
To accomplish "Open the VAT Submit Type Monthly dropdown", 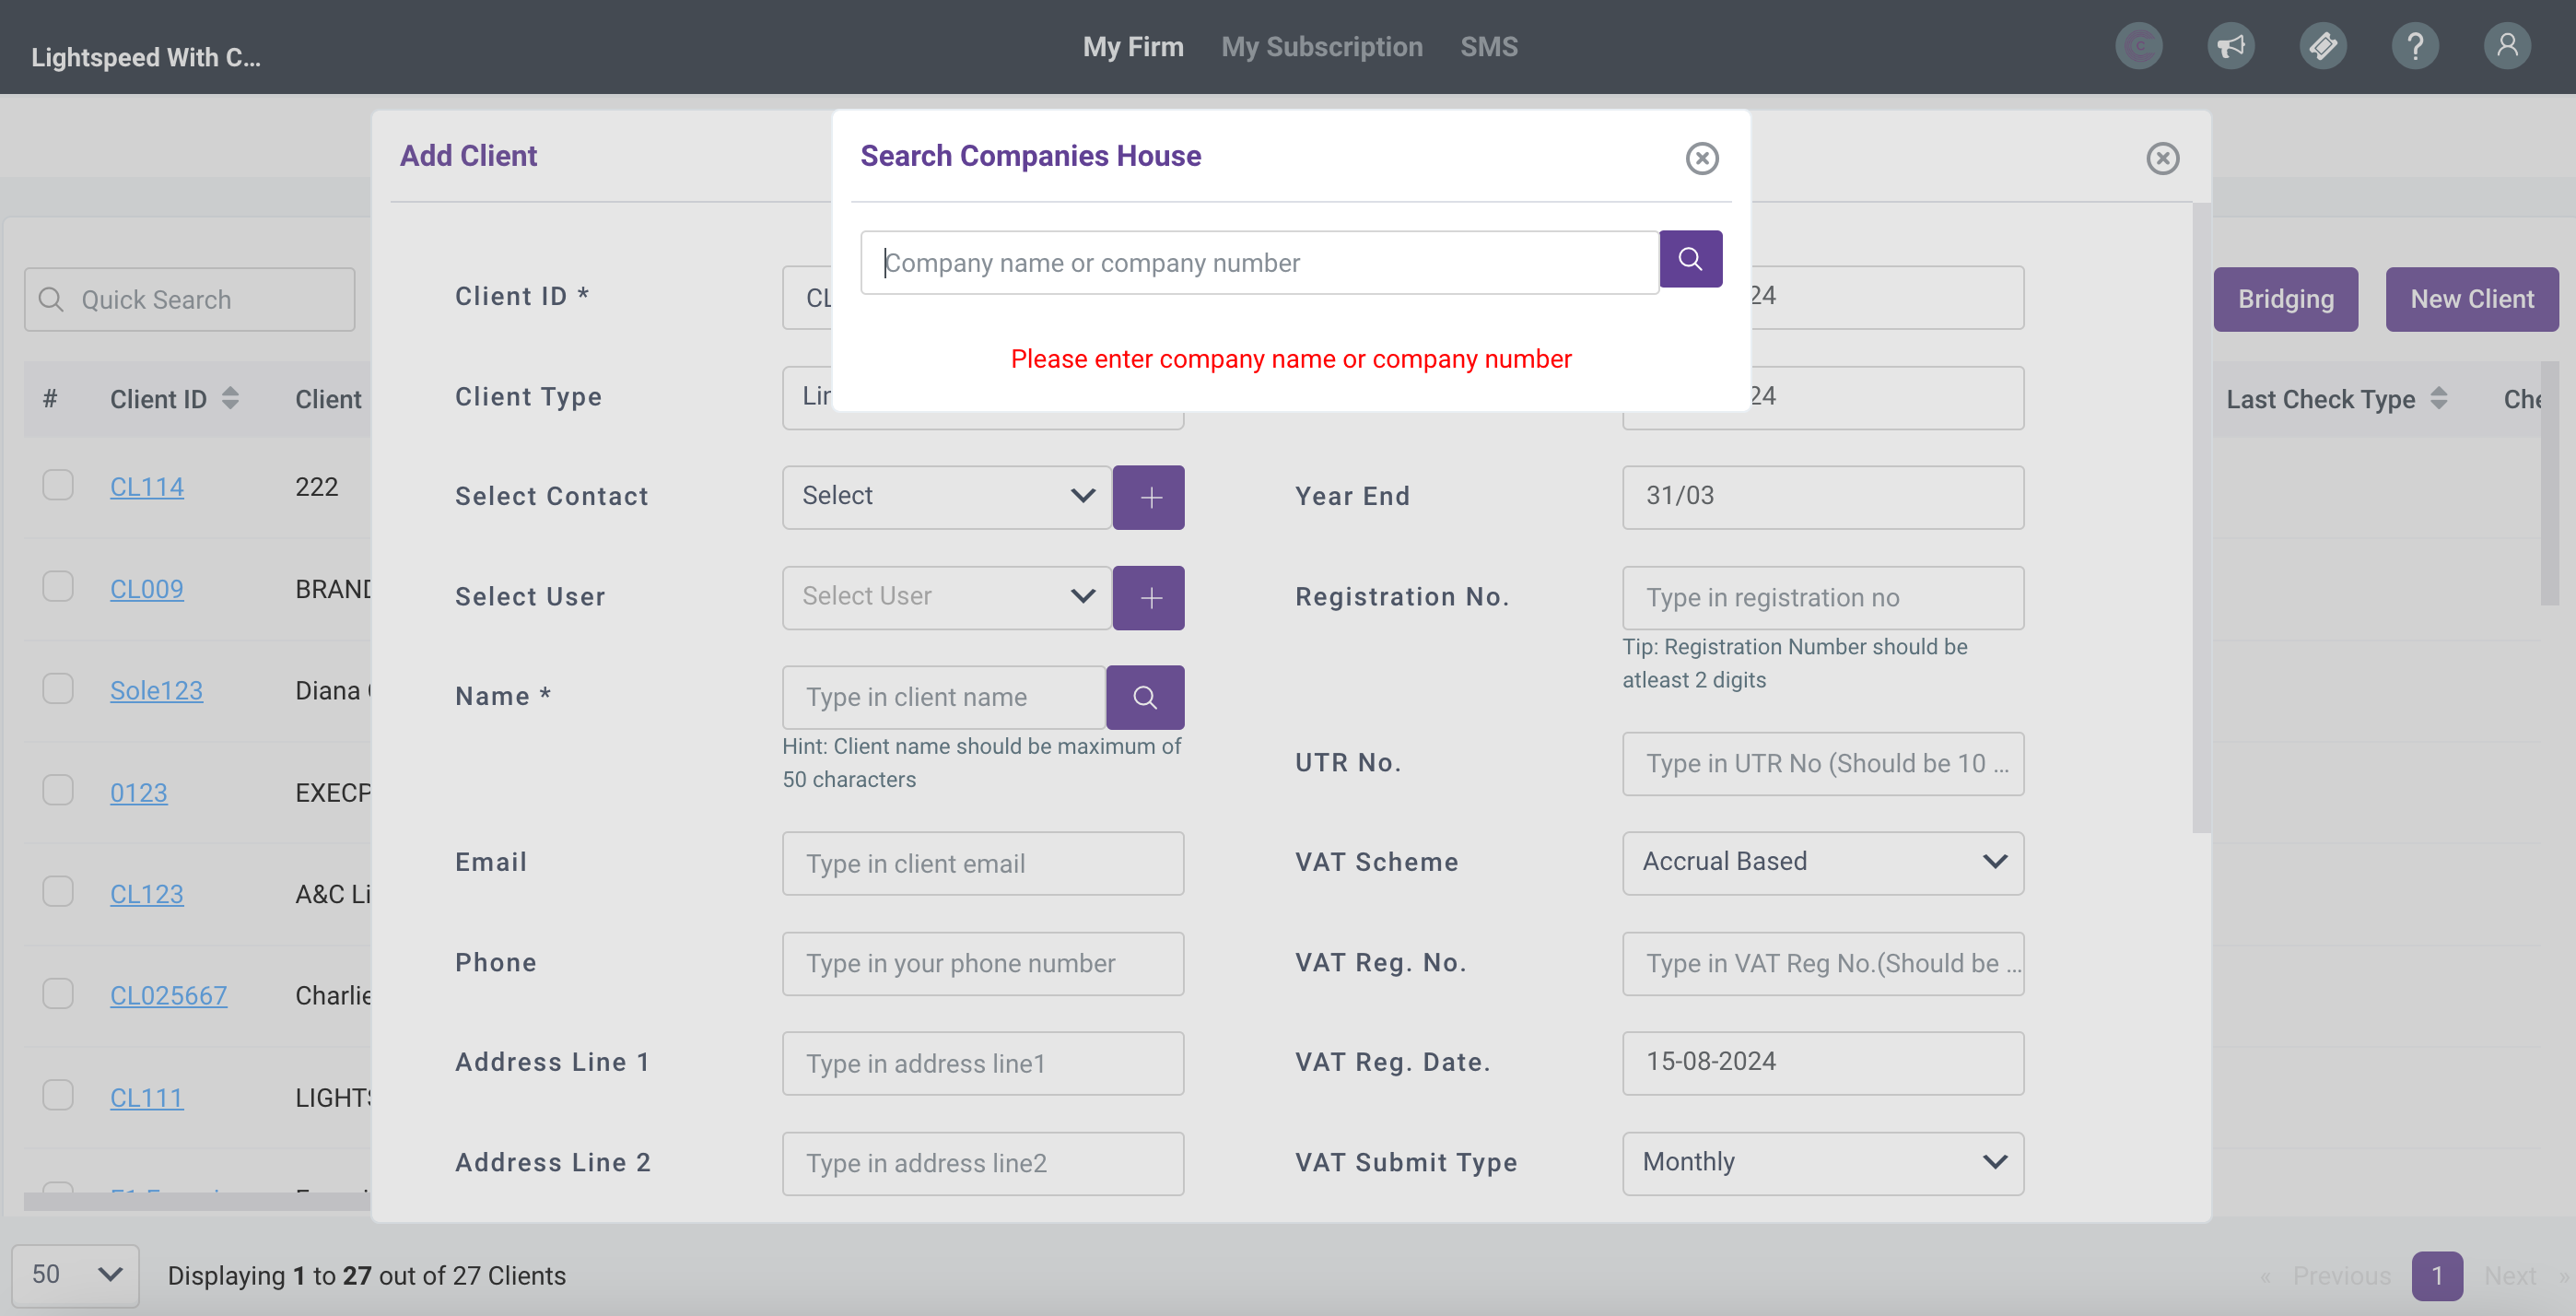I will pos(1822,1162).
